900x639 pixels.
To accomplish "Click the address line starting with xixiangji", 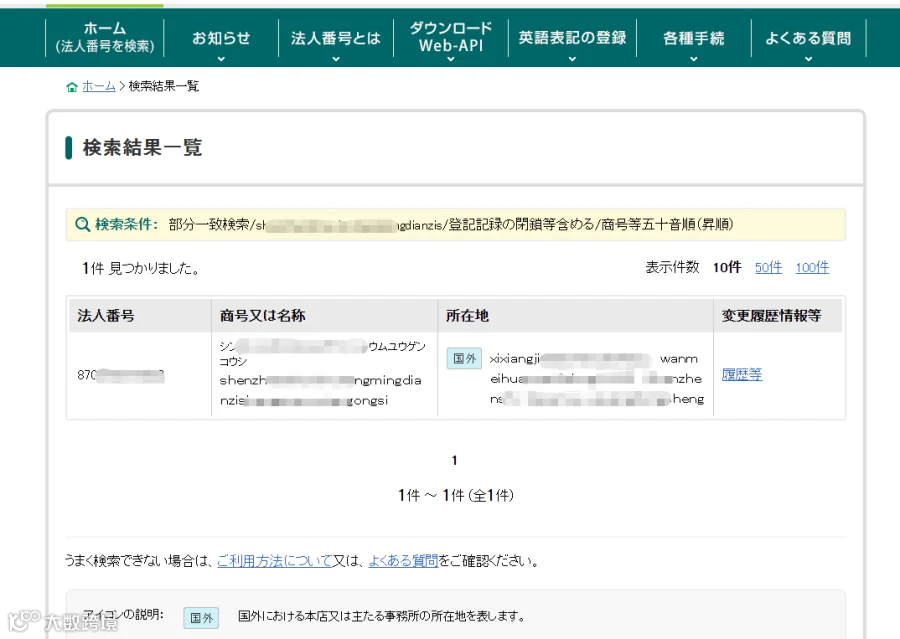I will tap(593, 359).
